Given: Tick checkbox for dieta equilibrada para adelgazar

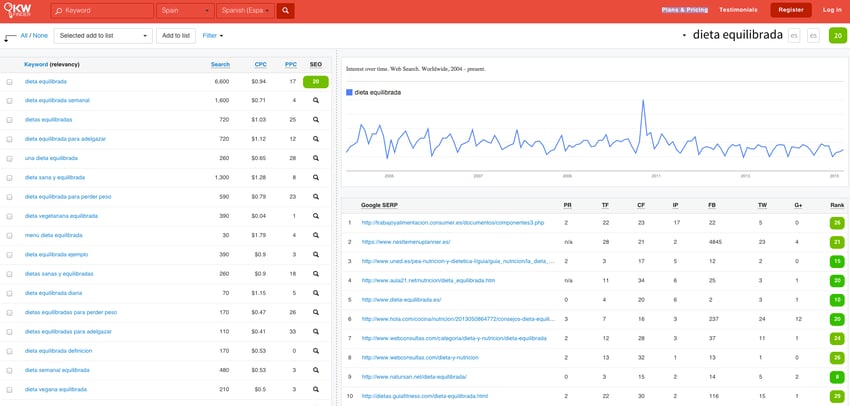Looking at the screenshot, I should point(9,139).
